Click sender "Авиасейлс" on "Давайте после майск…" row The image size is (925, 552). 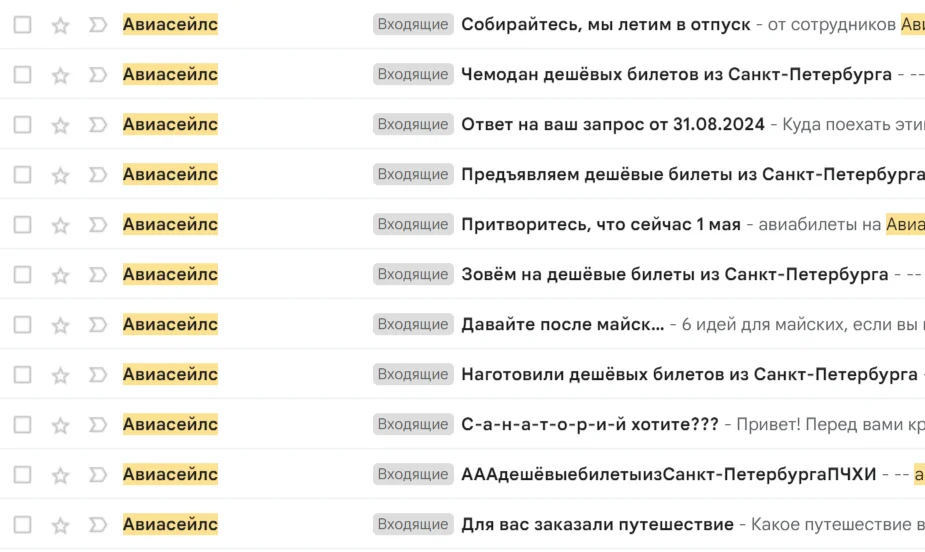point(170,325)
